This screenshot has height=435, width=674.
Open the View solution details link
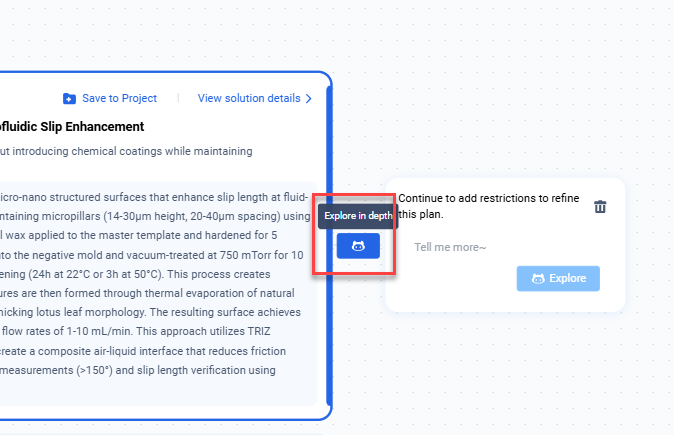(249, 98)
